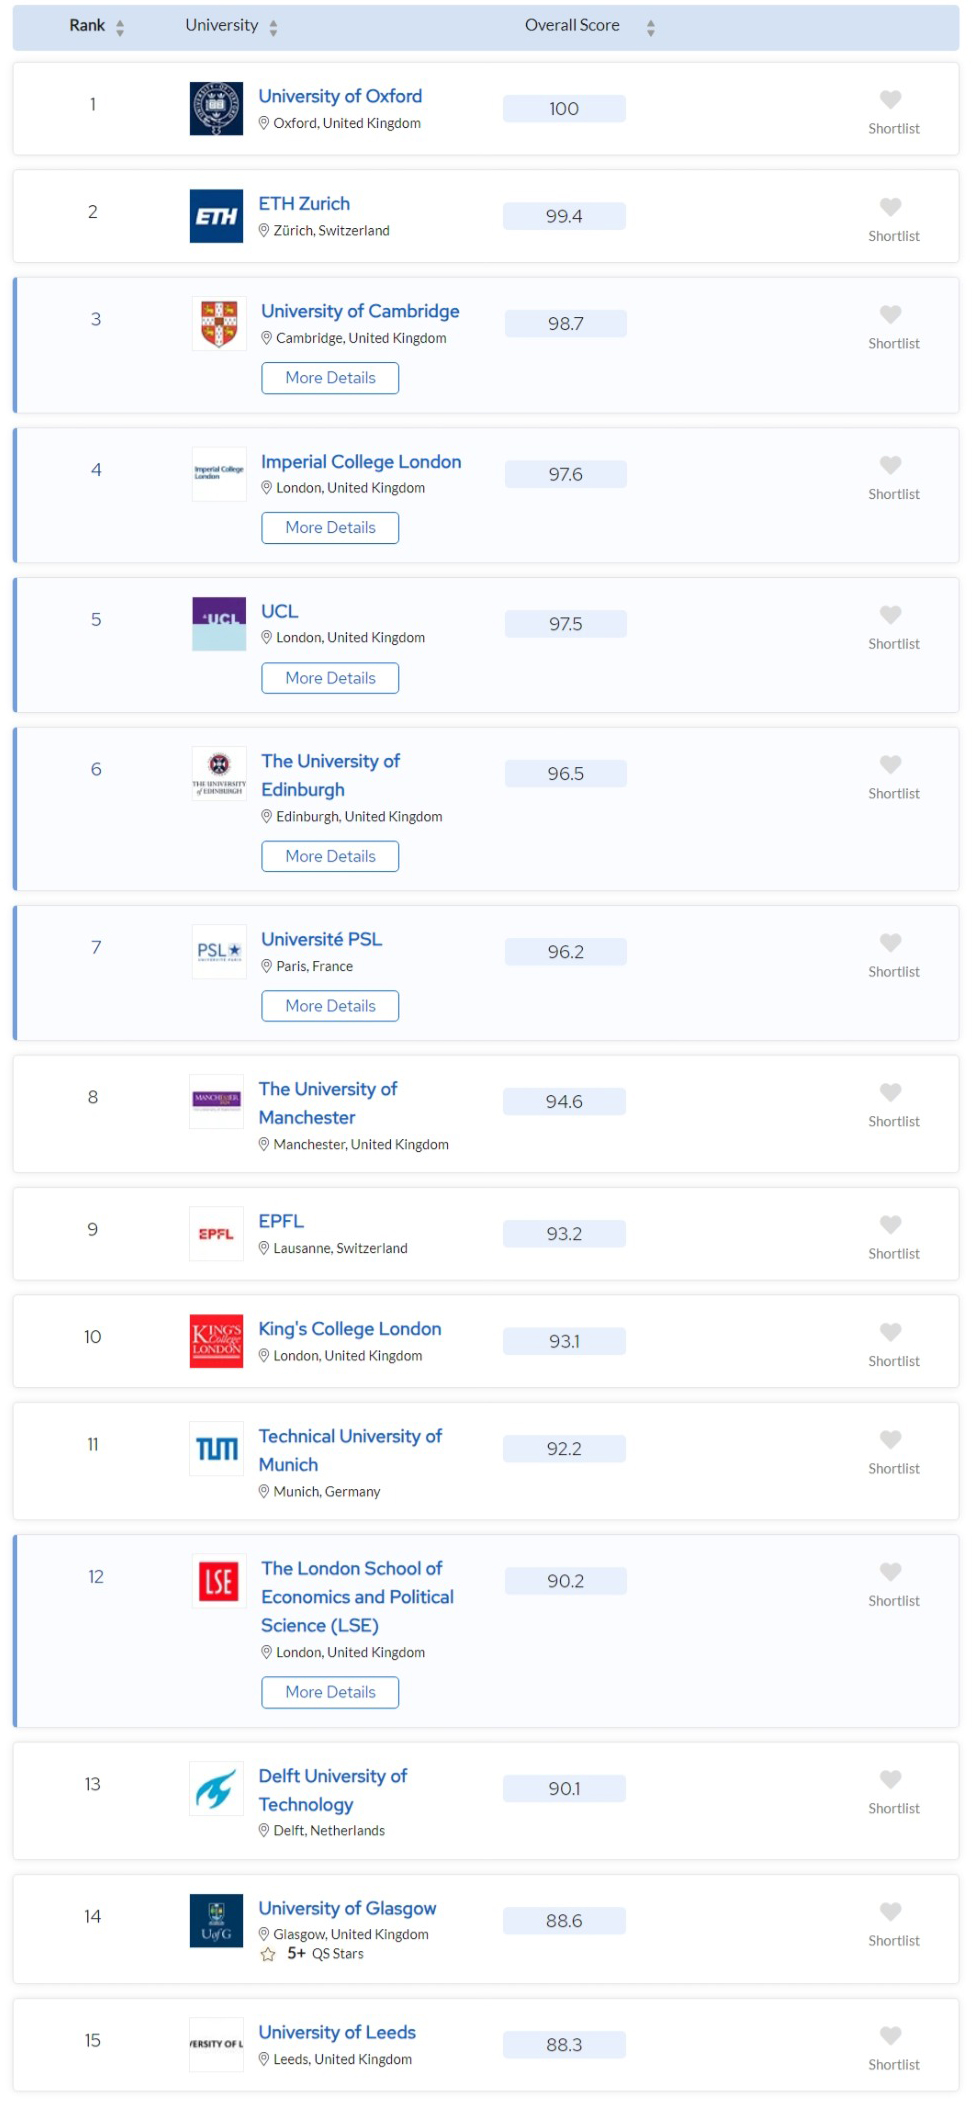Click the 5+ QS Stars rating star

pos(268,1954)
